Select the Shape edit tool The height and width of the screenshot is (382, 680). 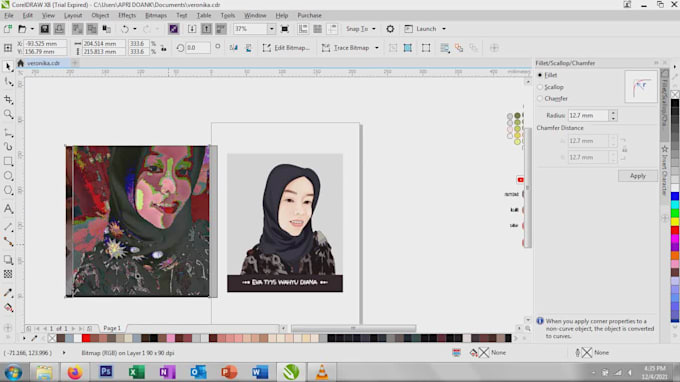pyautogui.click(x=8, y=82)
